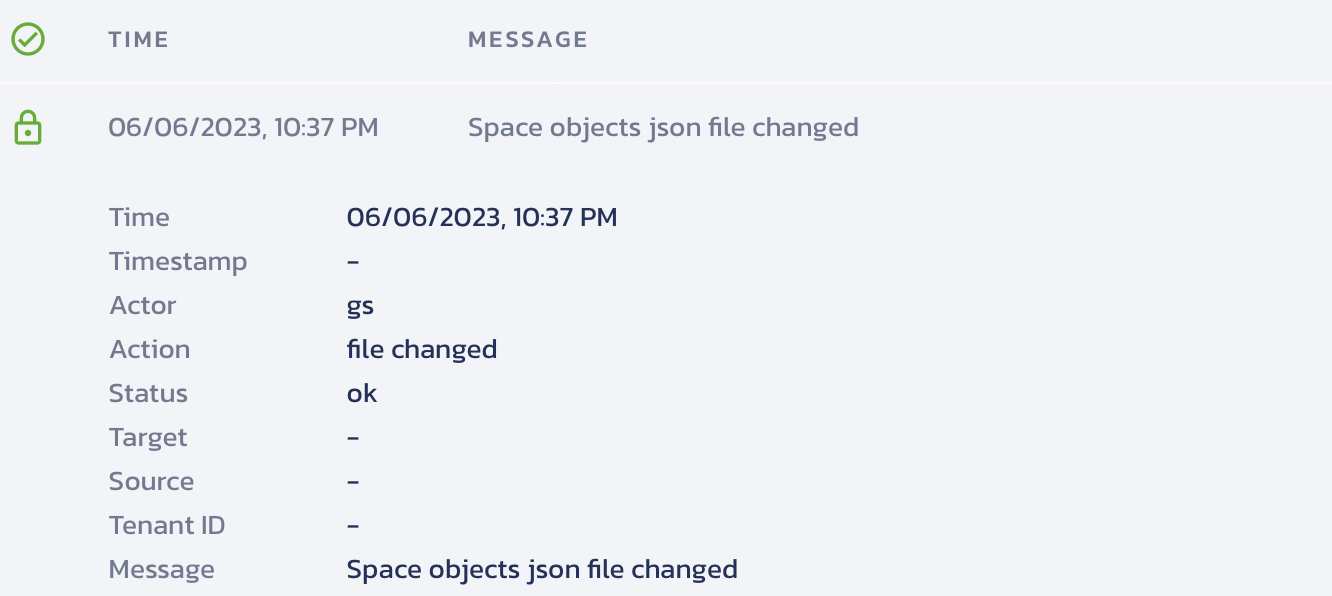Select the Actor value 'gs'

[360, 306]
